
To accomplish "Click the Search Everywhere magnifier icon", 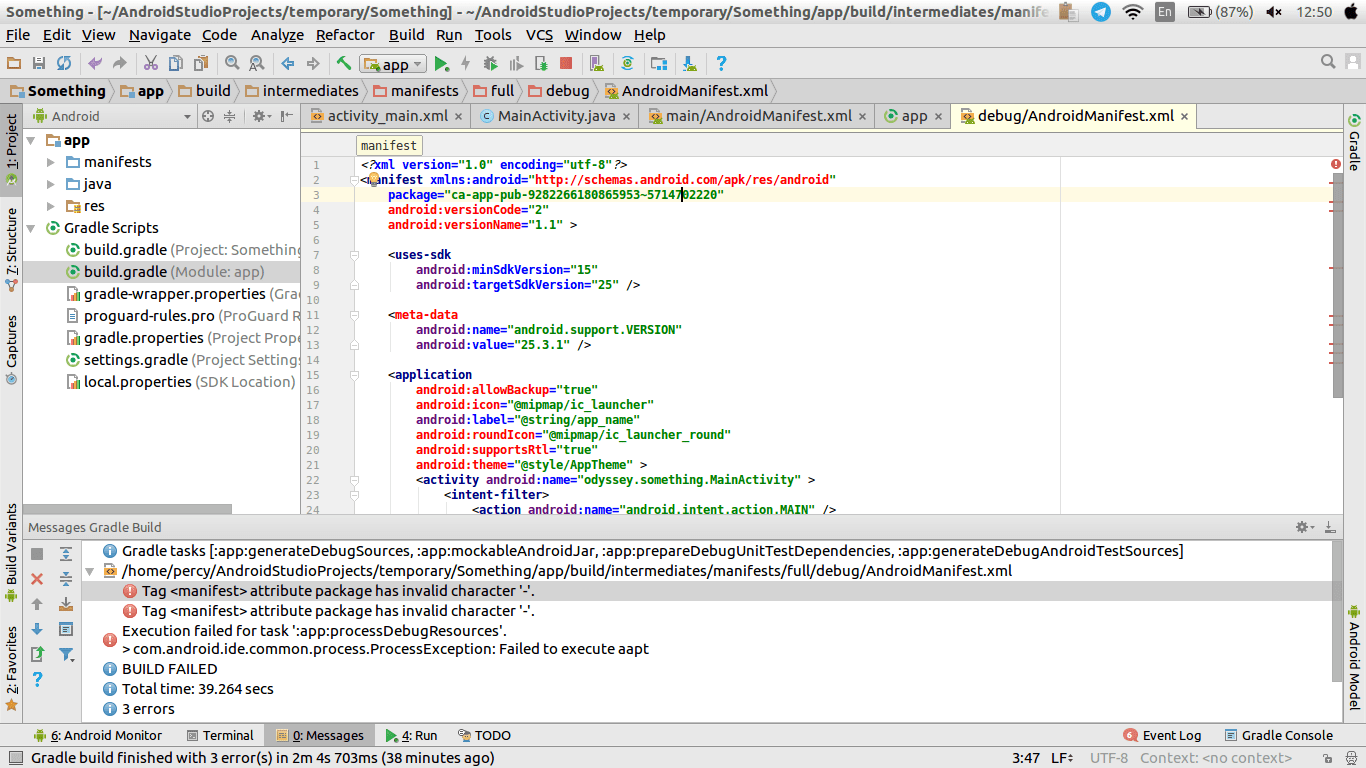I will 1328,62.
